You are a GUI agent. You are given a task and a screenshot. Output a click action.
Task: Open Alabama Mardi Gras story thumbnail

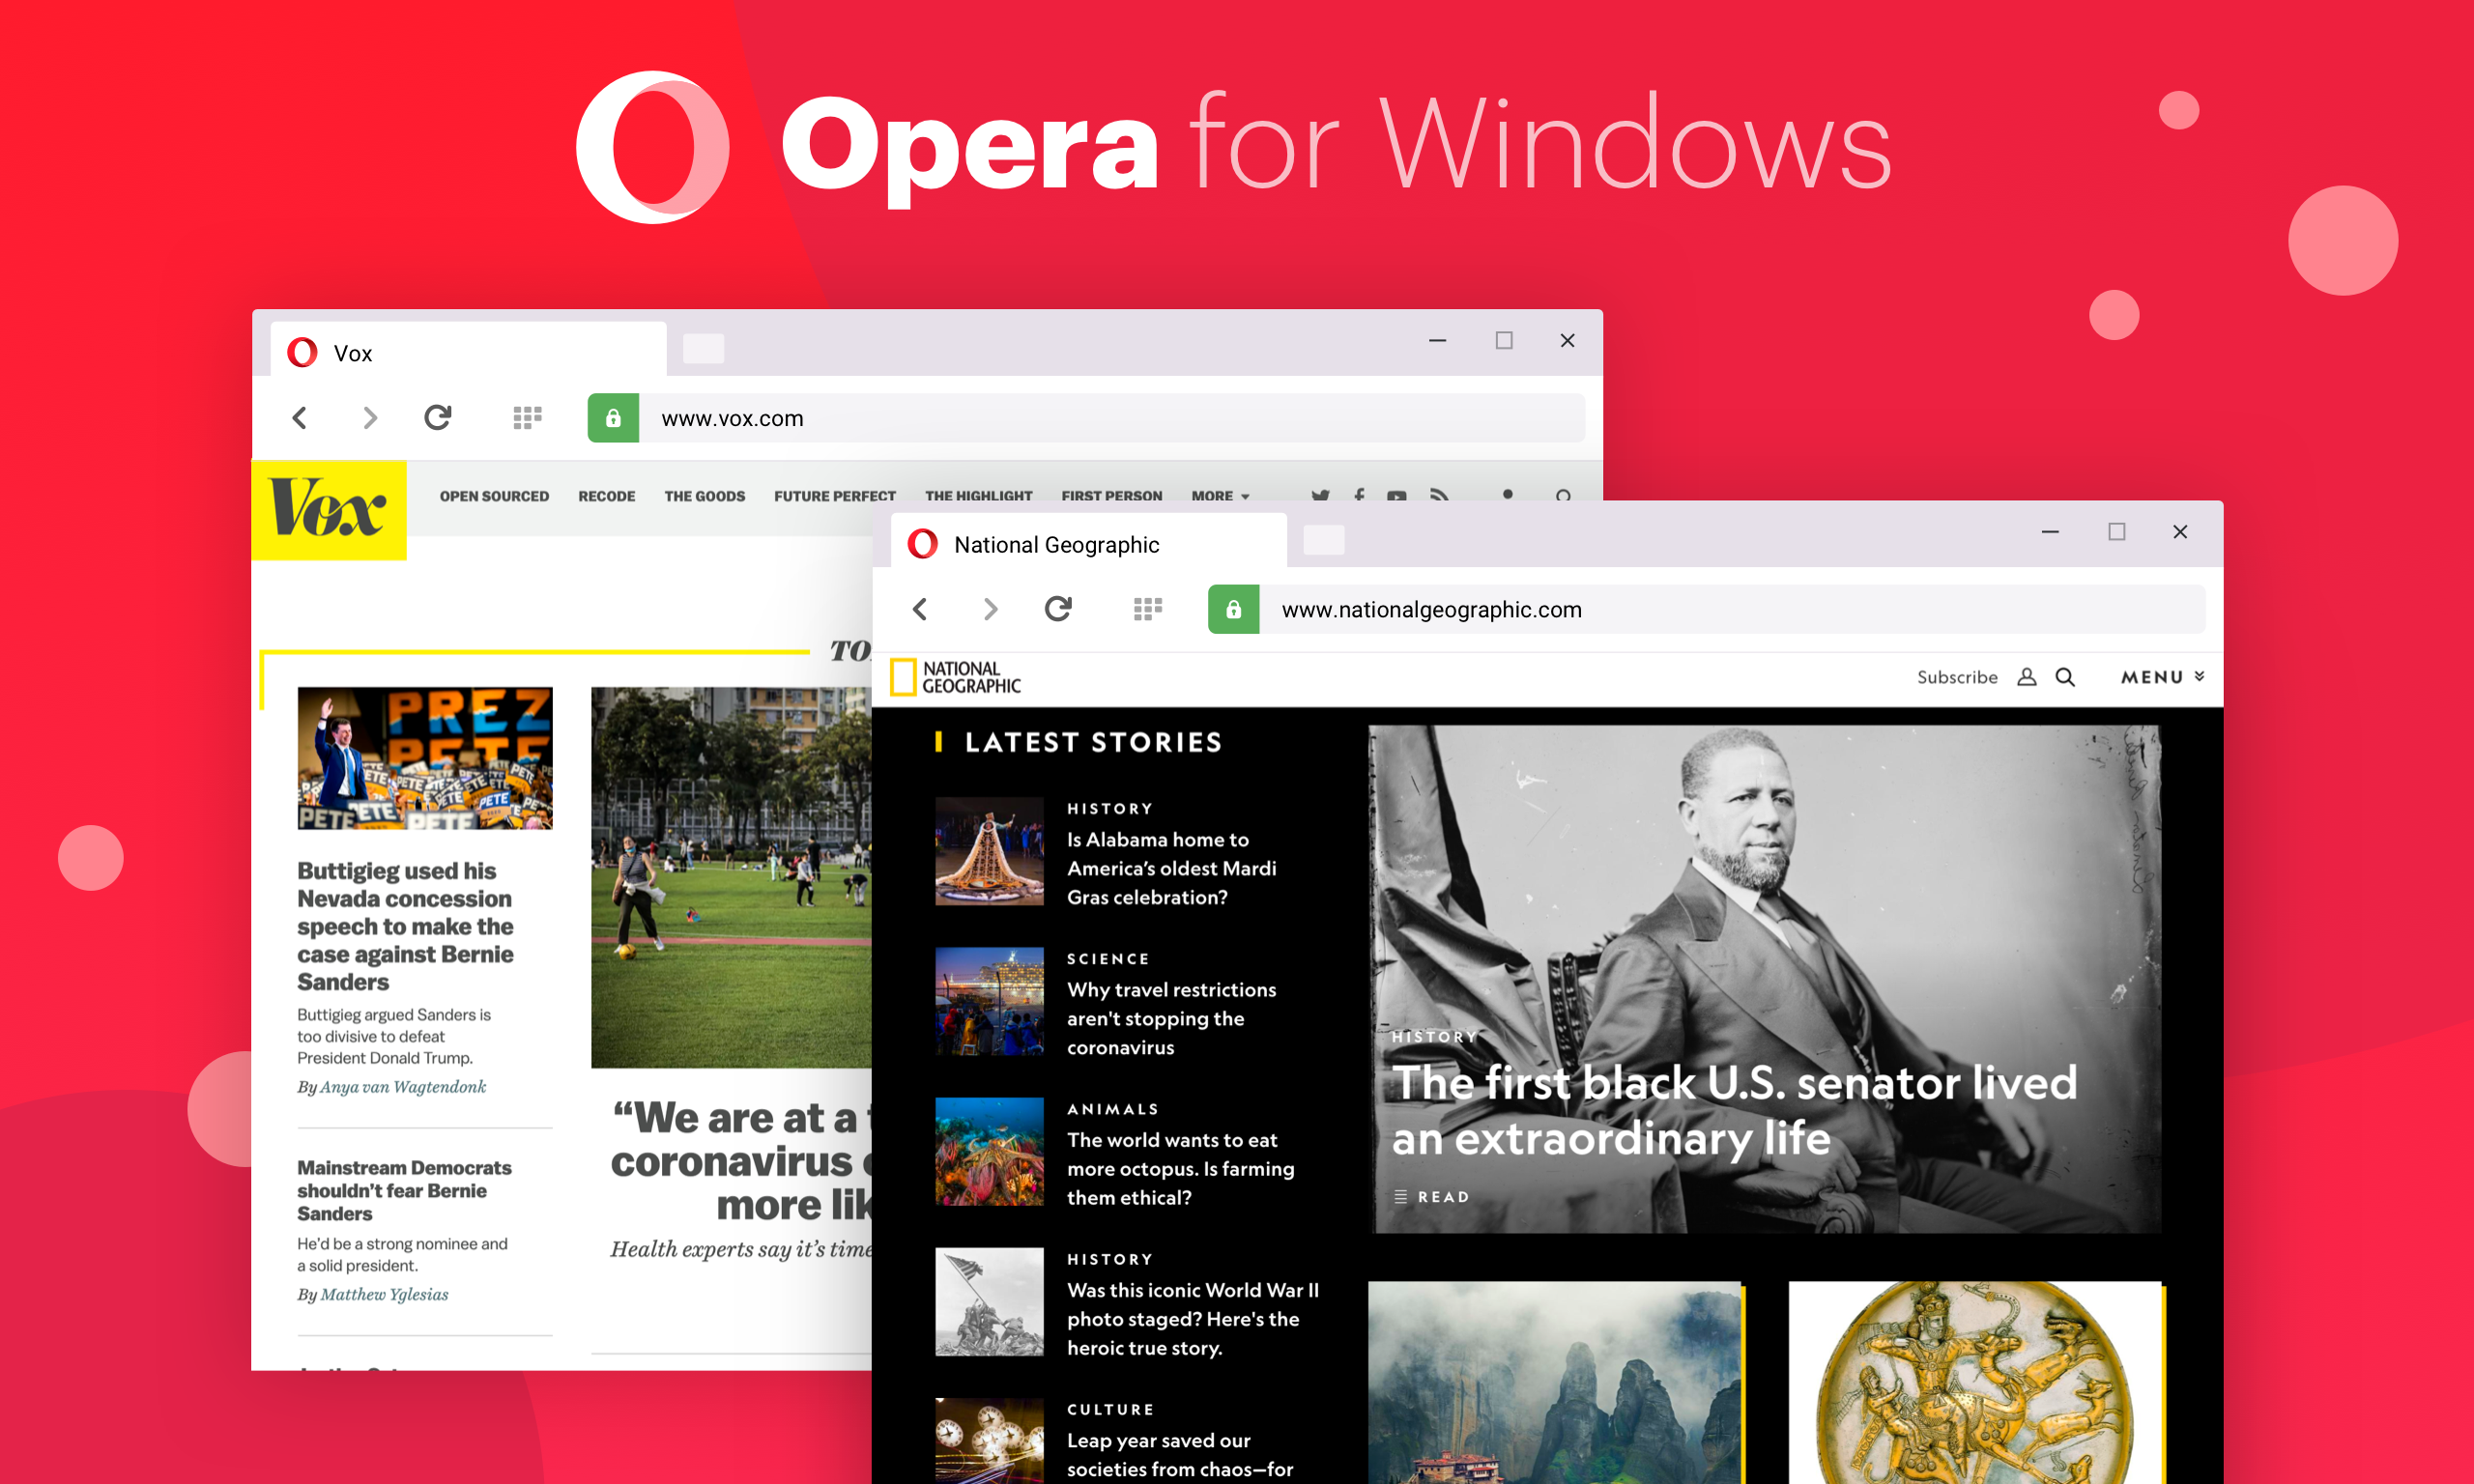coord(989,851)
